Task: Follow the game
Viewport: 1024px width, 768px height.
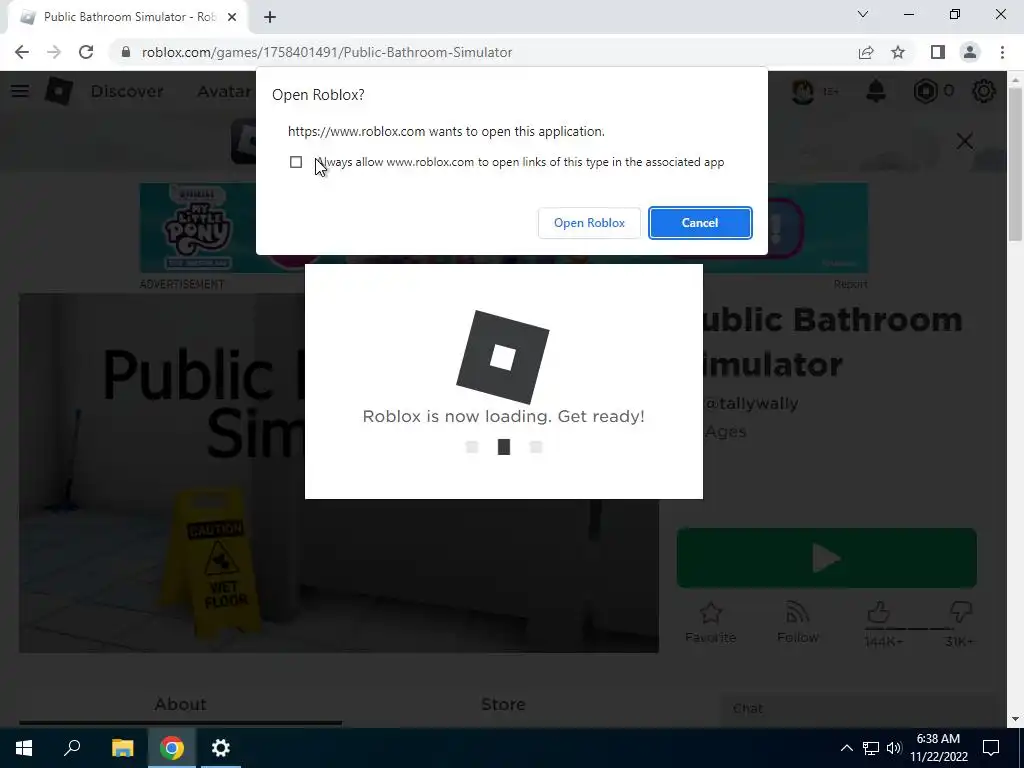Action: (797, 623)
